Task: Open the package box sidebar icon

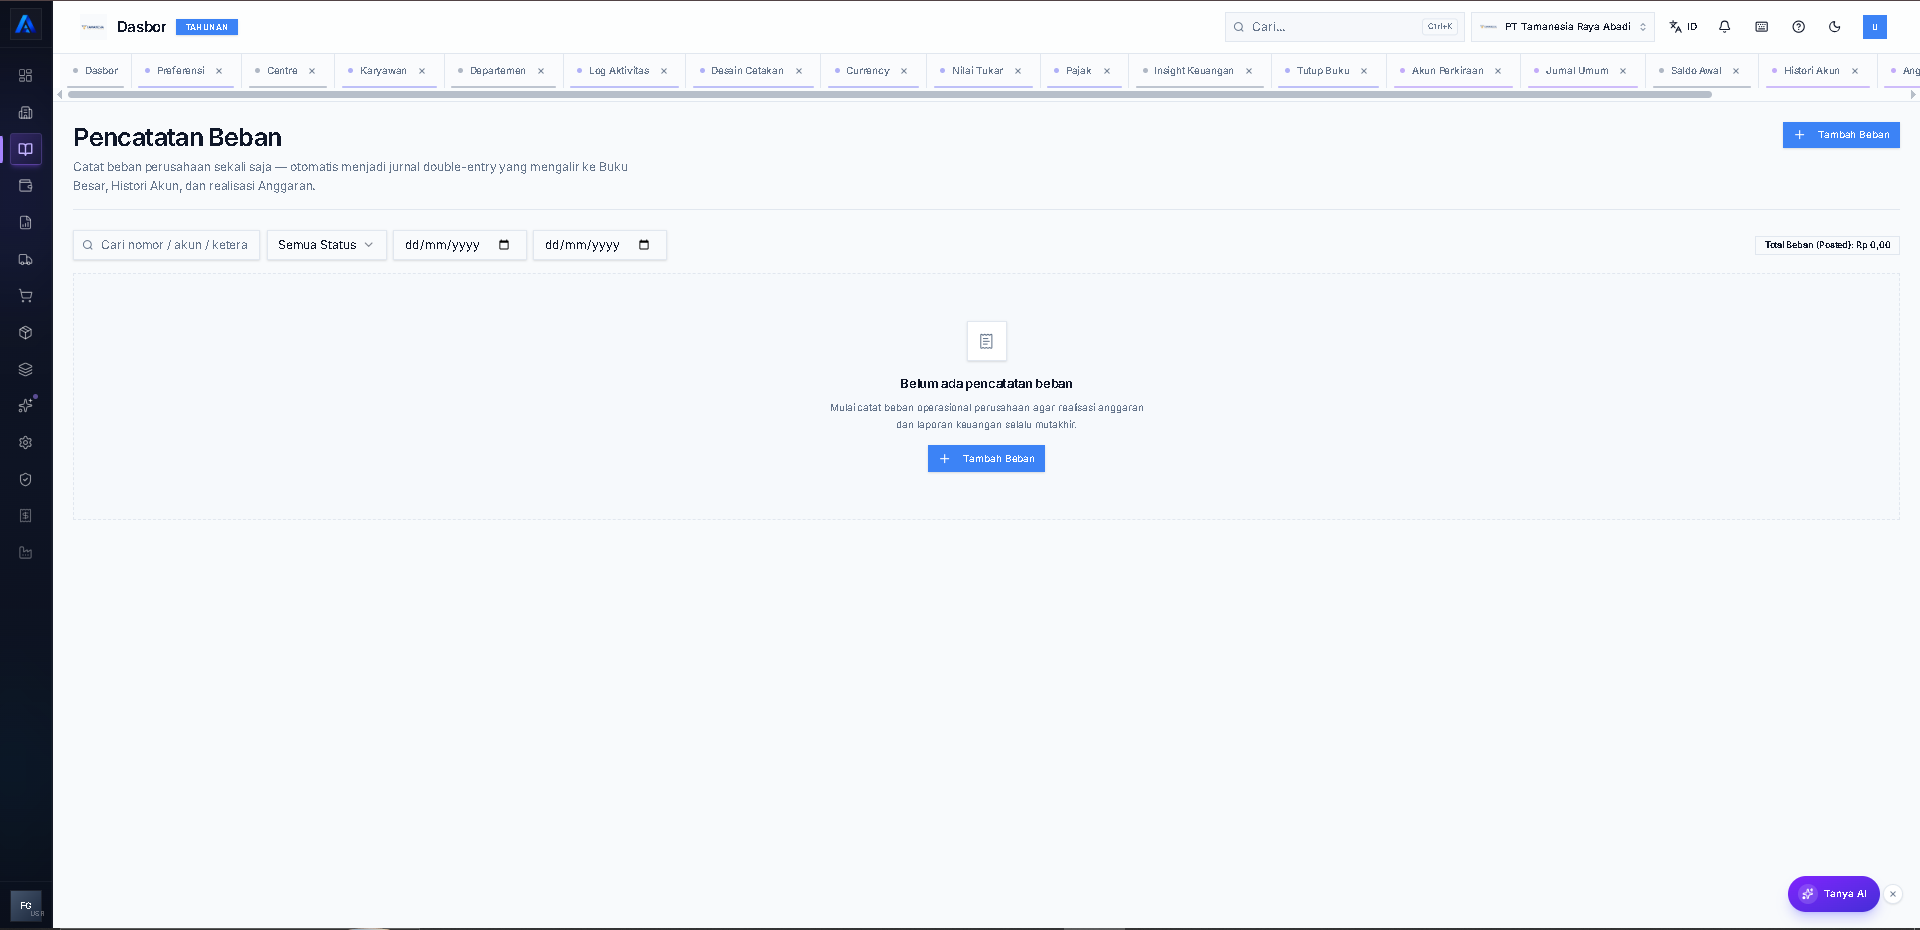Action: coord(26,333)
